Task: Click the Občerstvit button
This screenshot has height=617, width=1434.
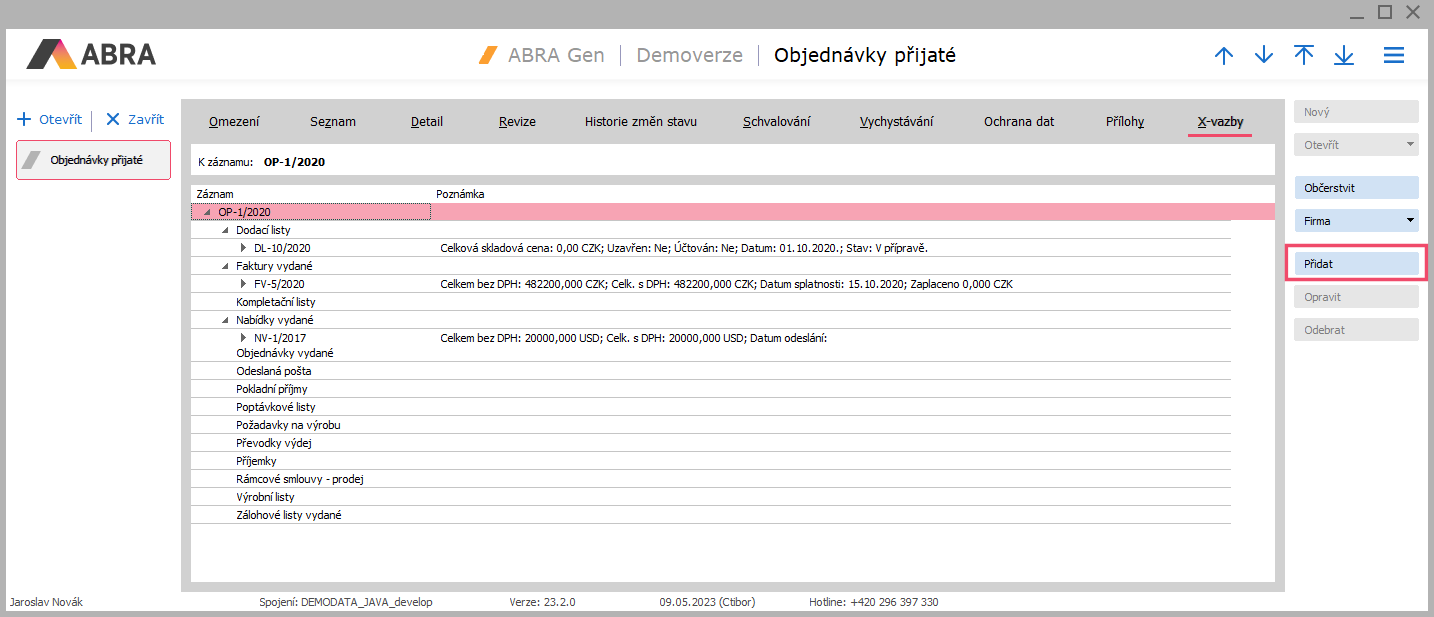Action: click(1356, 188)
